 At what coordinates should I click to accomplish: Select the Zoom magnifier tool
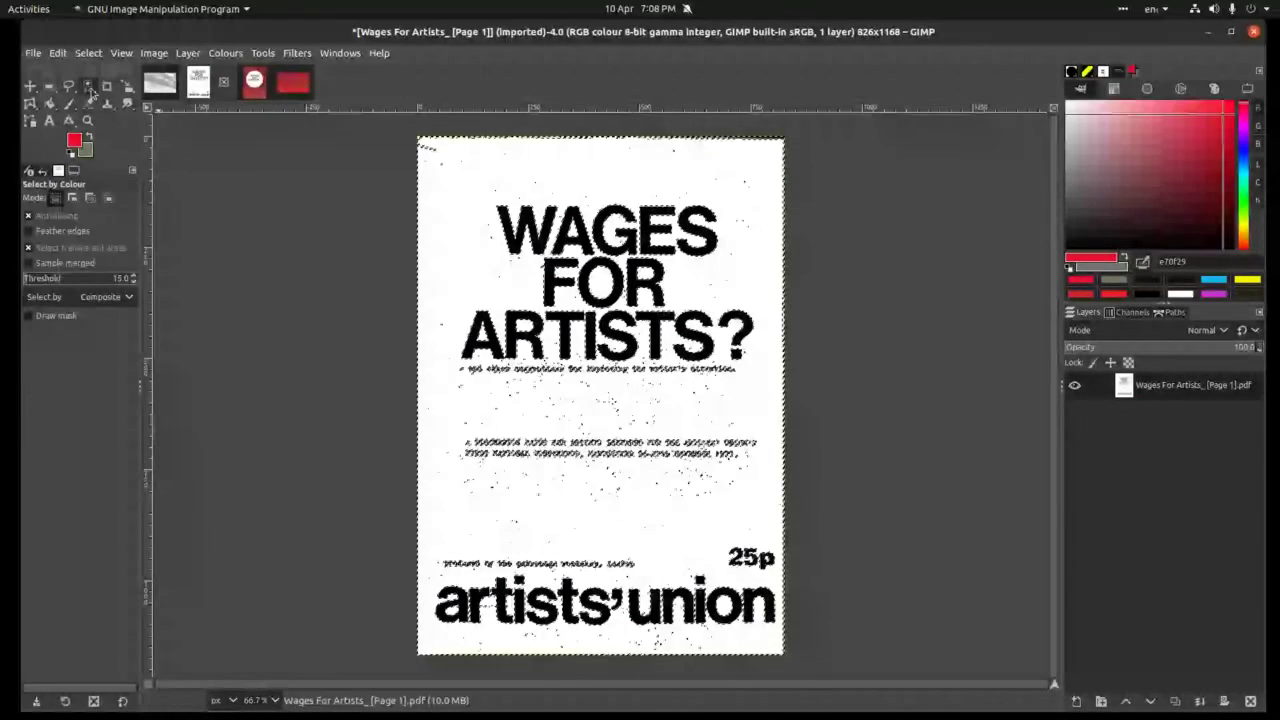[88, 121]
